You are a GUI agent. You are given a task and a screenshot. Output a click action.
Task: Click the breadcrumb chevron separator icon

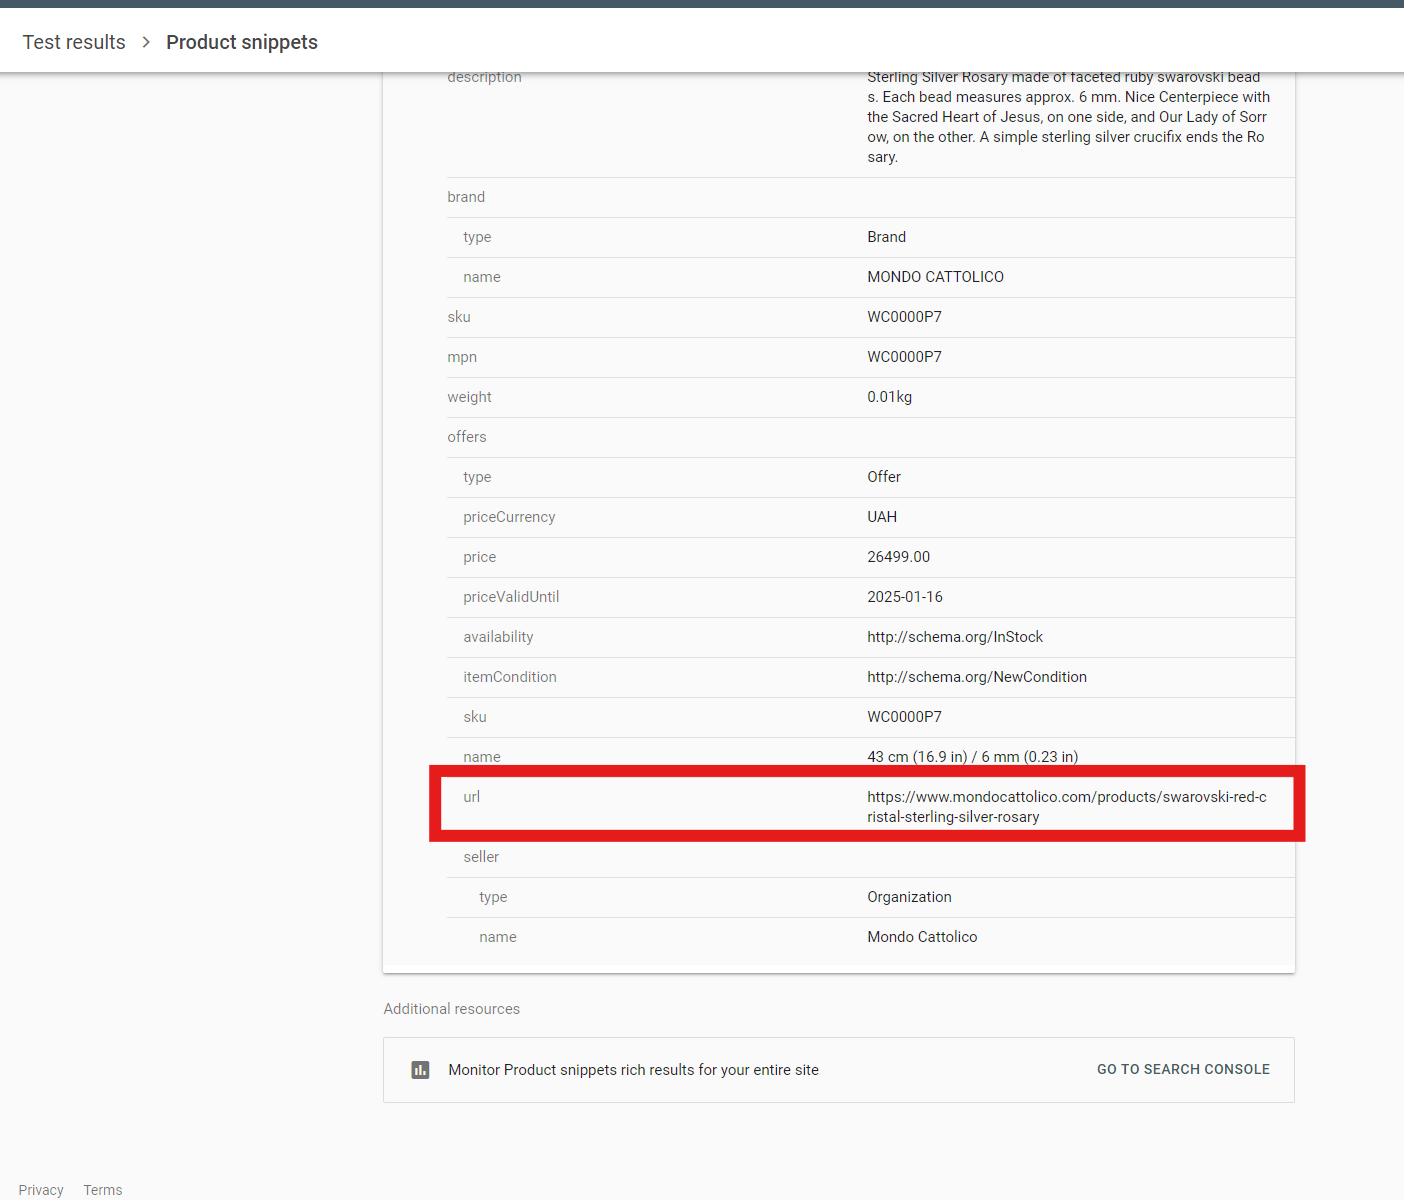146,42
